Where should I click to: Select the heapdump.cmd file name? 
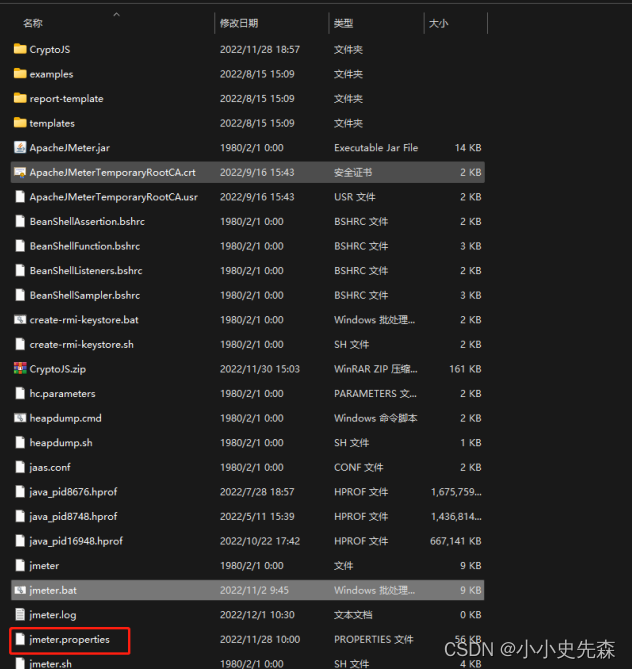click(65, 418)
